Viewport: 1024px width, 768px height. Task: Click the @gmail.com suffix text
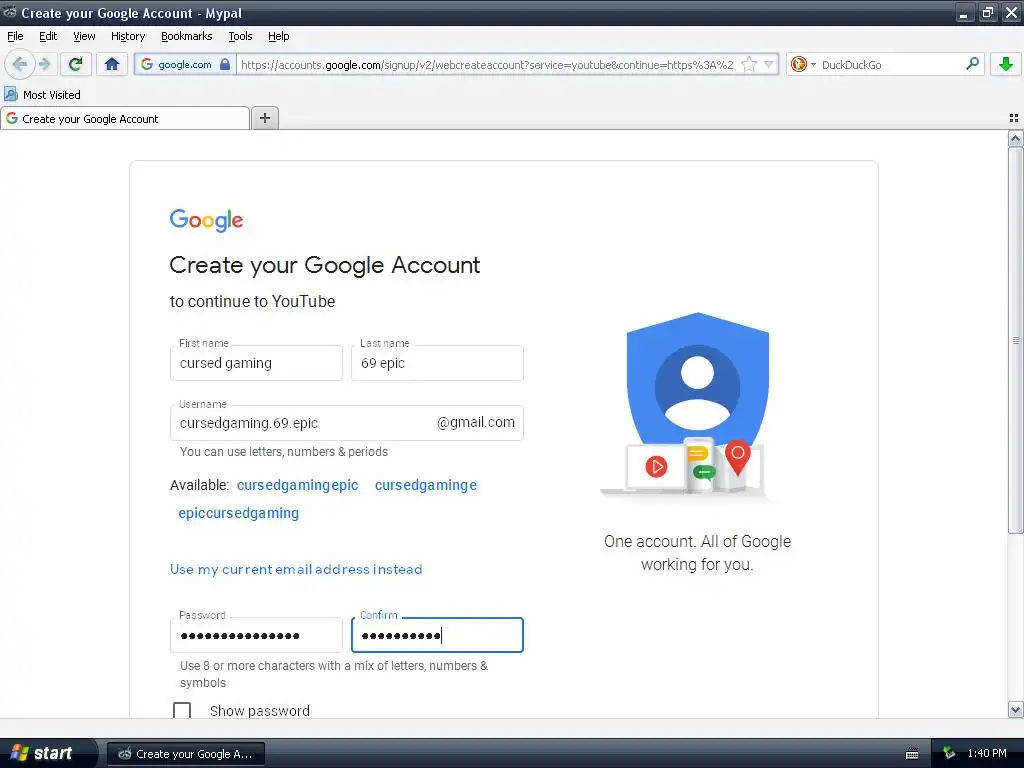pyautogui.click(x=475, y=423)
